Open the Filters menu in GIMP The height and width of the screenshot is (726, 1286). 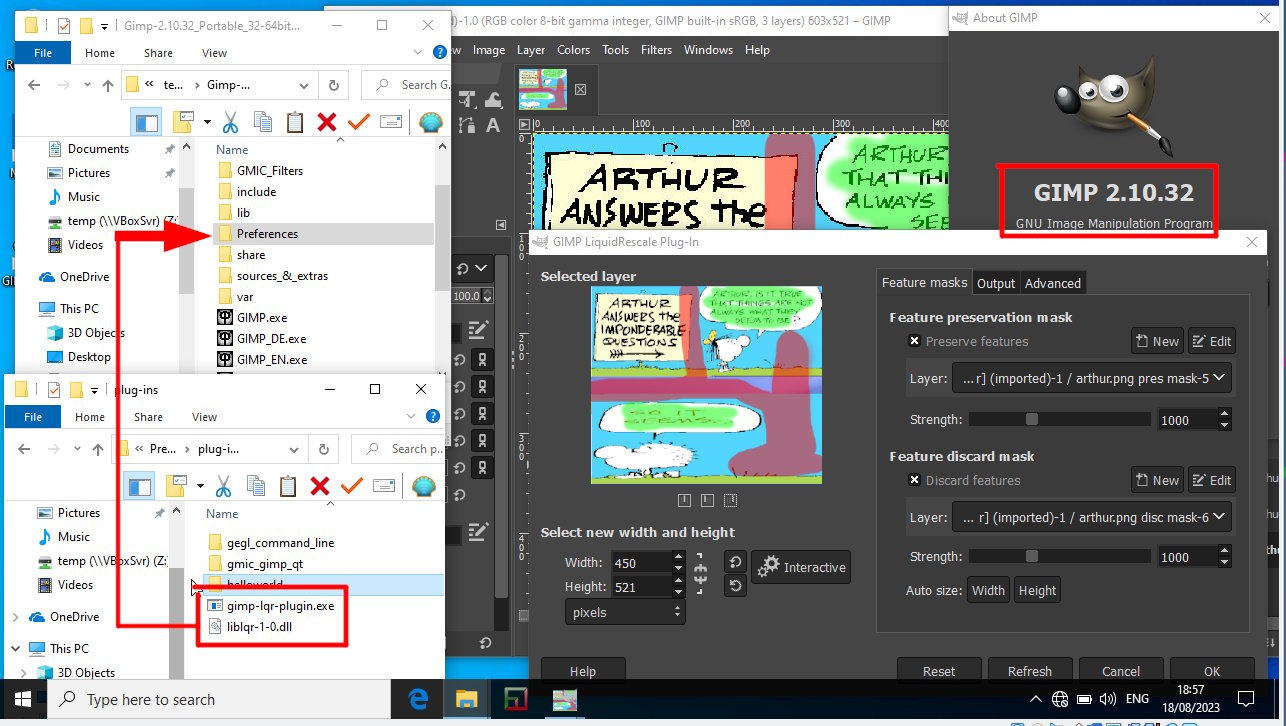[x=656, y=50]
